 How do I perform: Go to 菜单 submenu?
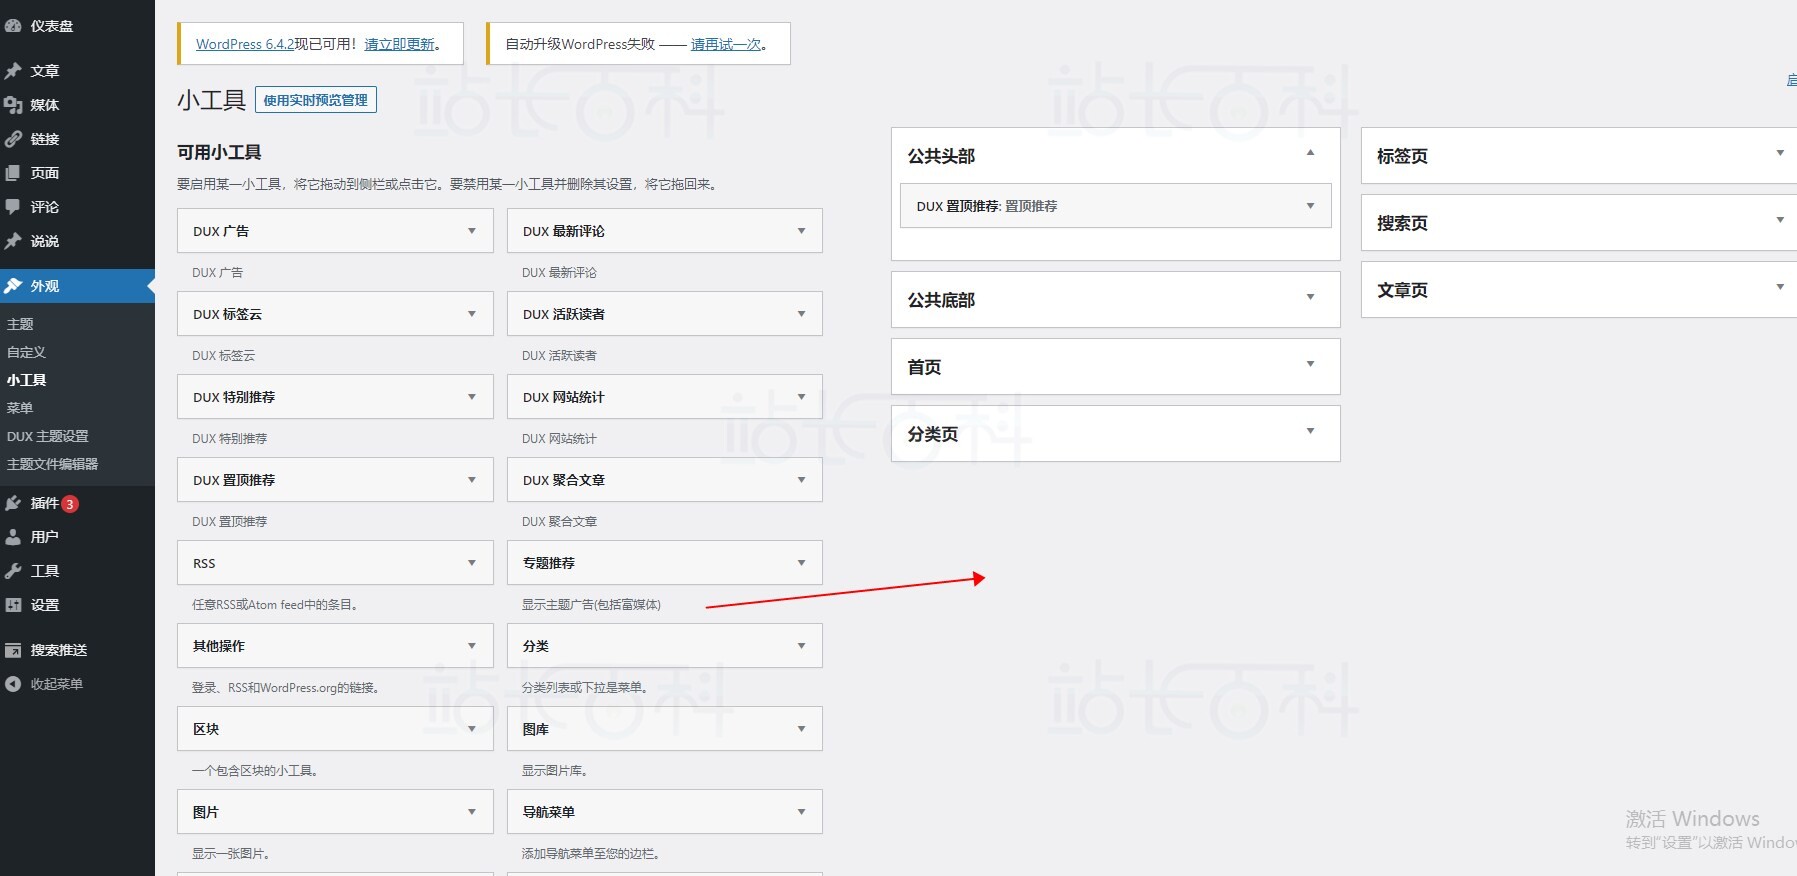click(x=20, y=408)
